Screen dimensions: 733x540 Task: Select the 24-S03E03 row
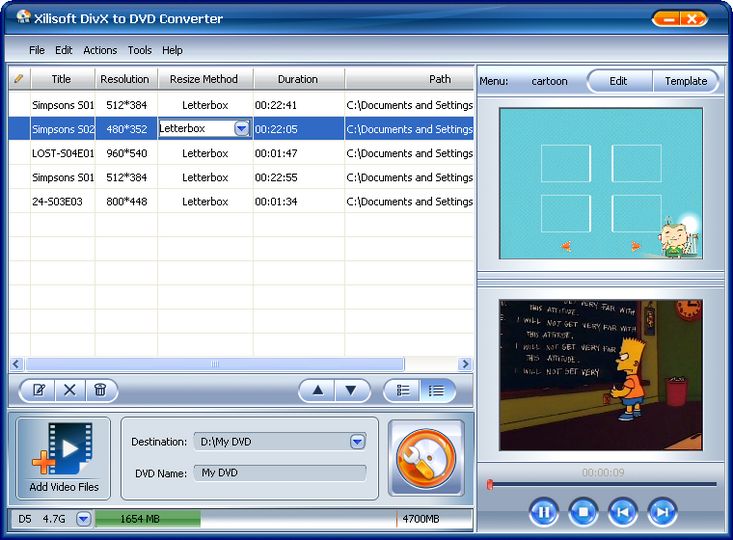tap(242, 202)
